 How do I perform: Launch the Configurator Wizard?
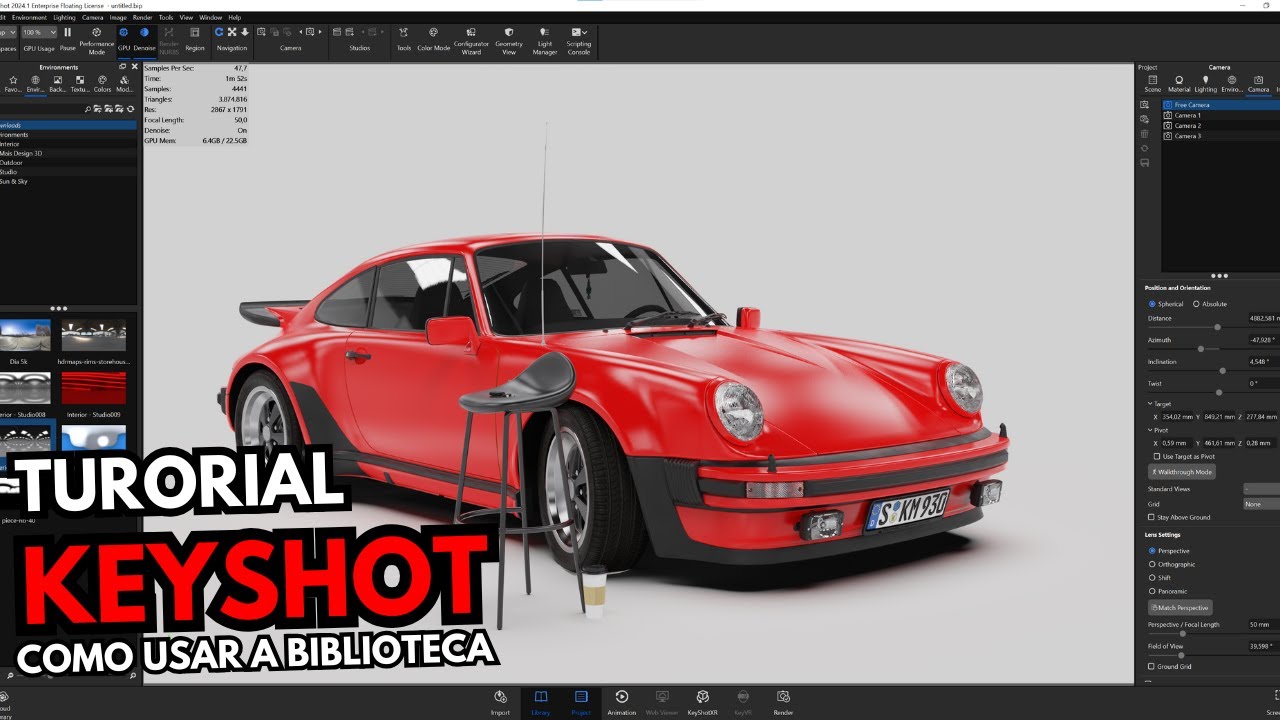[x=472, y=40]
